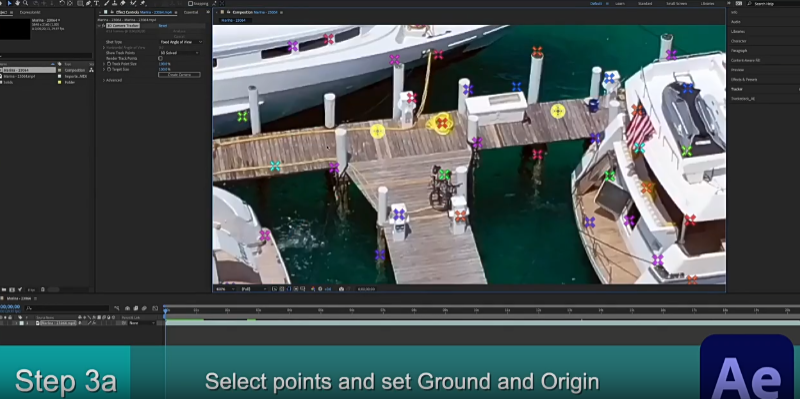
Task: Switch to the Standard workspace
Action: click(645, 4)
